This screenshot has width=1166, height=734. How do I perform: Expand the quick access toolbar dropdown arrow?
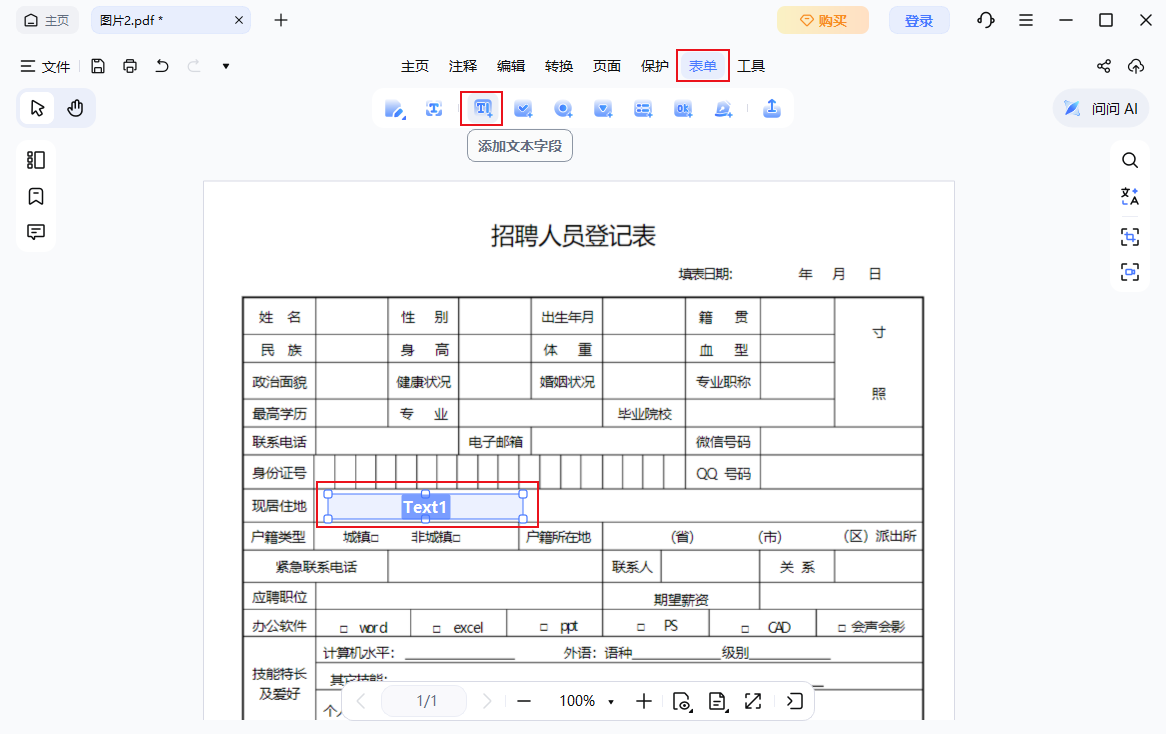[226, 66]
